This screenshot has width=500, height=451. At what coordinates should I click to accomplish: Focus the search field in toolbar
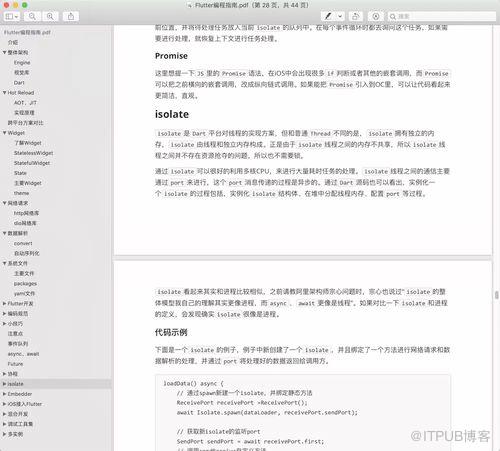(442, 16)
